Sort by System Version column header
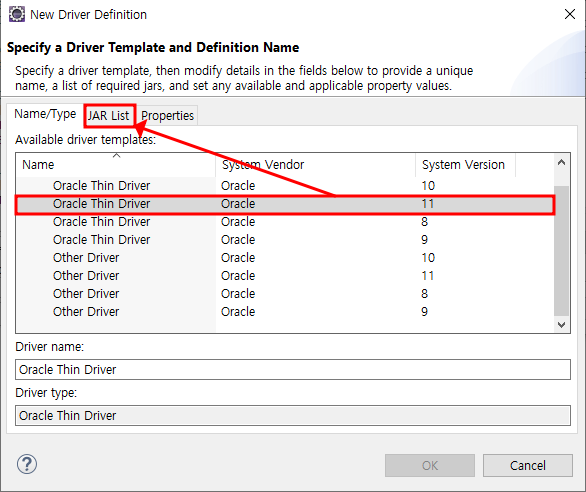This screenshot has height=492, width=586. 465,164
